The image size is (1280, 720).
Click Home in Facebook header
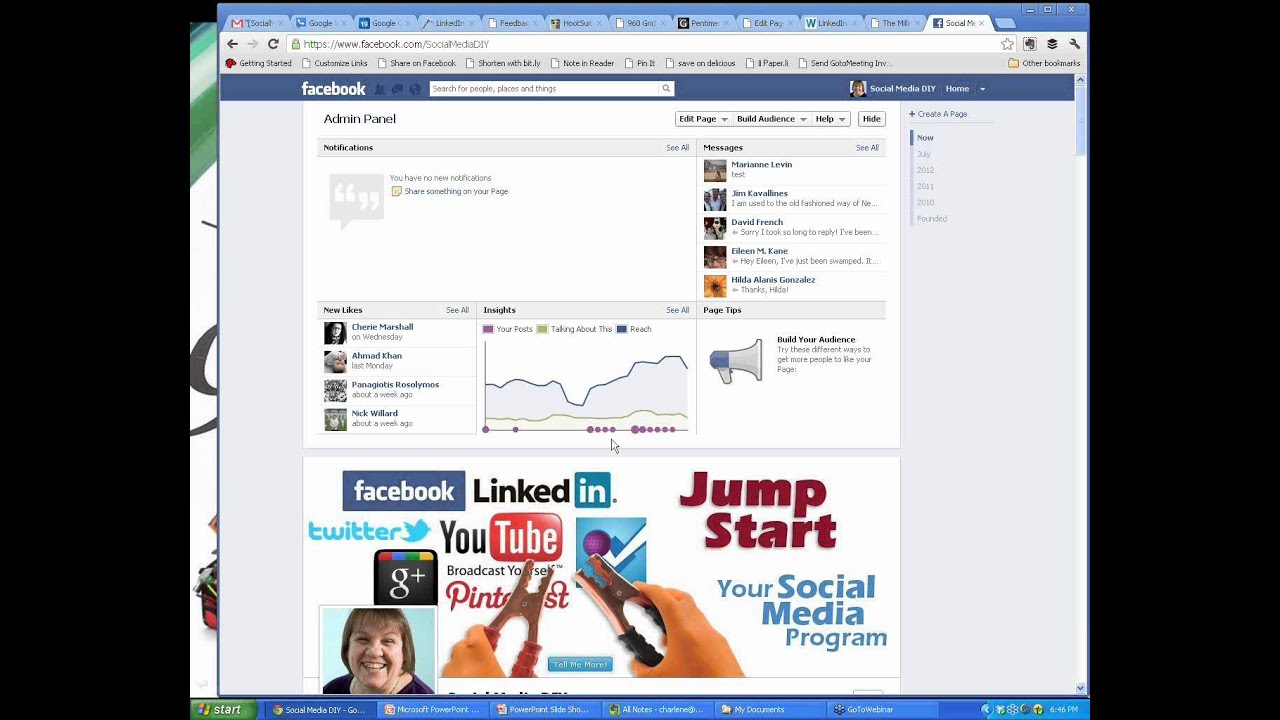[957, 89]
